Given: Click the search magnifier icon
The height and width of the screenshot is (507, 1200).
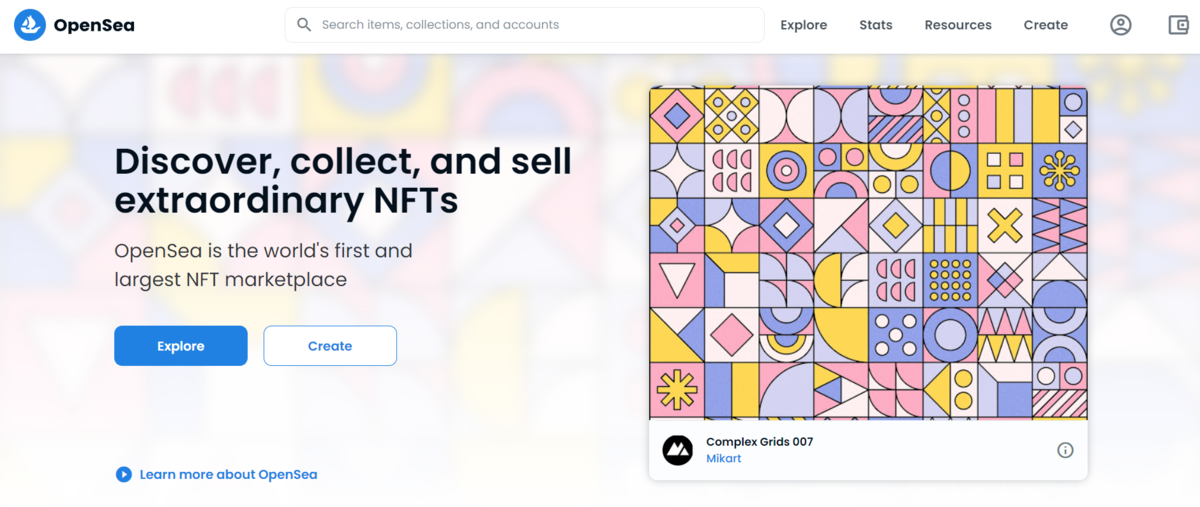Looking at the screenshot, I should (304, 25).
